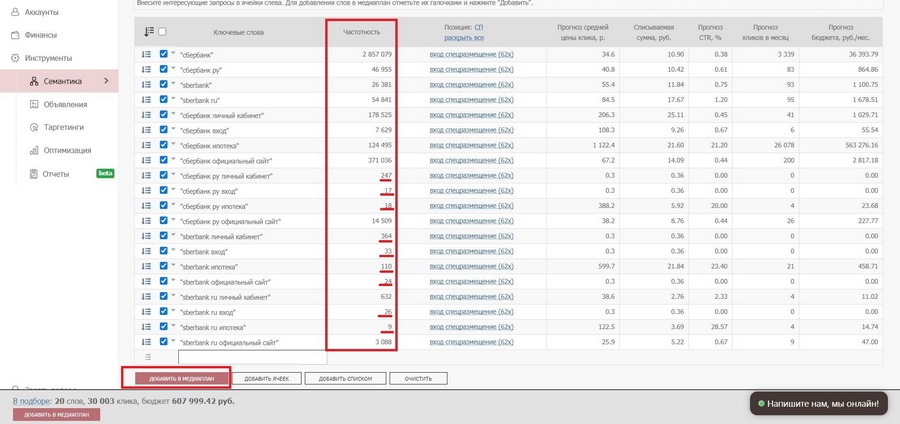The height and width of the screenshot is (424, 900).
Task: Click the Таргетинги target icon
Action: coord(34,128)
